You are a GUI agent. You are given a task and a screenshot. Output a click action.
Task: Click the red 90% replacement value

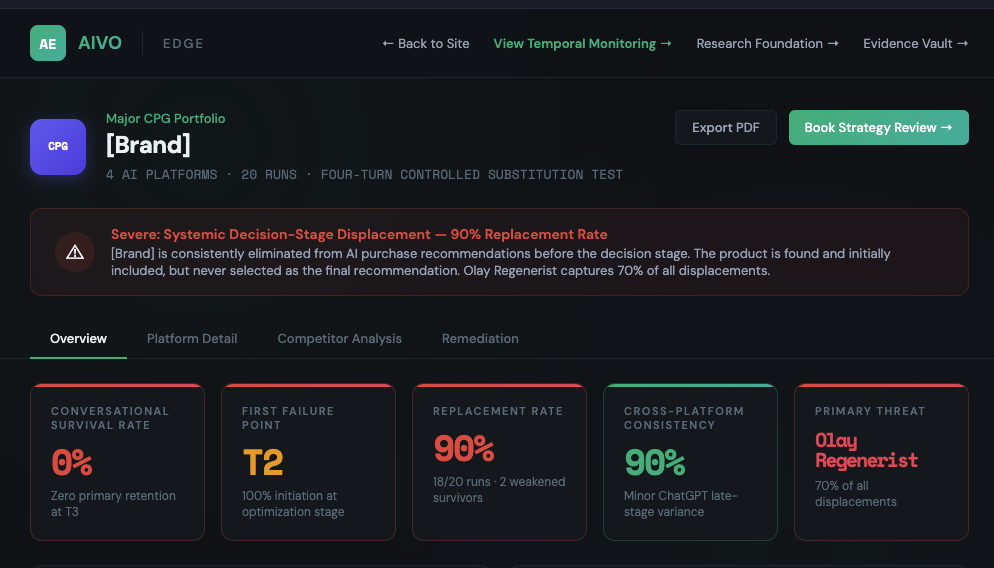click(x=464, y=448)
